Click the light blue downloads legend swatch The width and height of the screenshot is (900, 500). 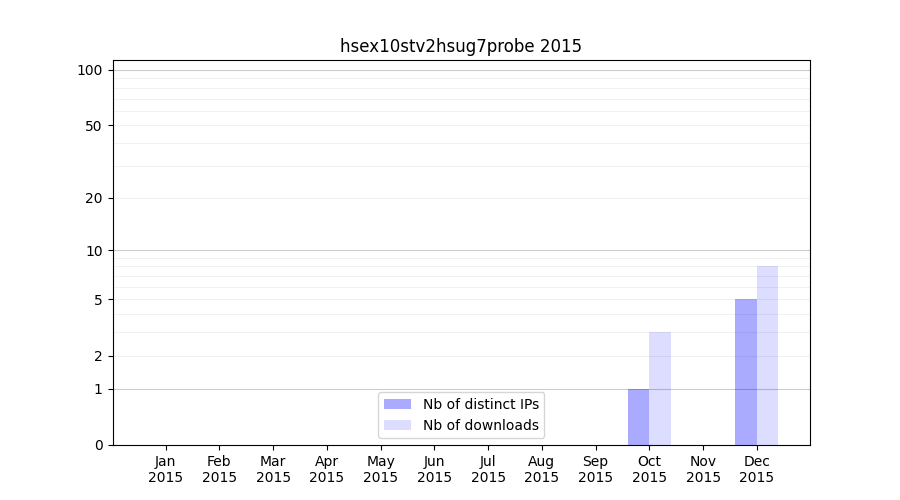(x=397, y=425)
